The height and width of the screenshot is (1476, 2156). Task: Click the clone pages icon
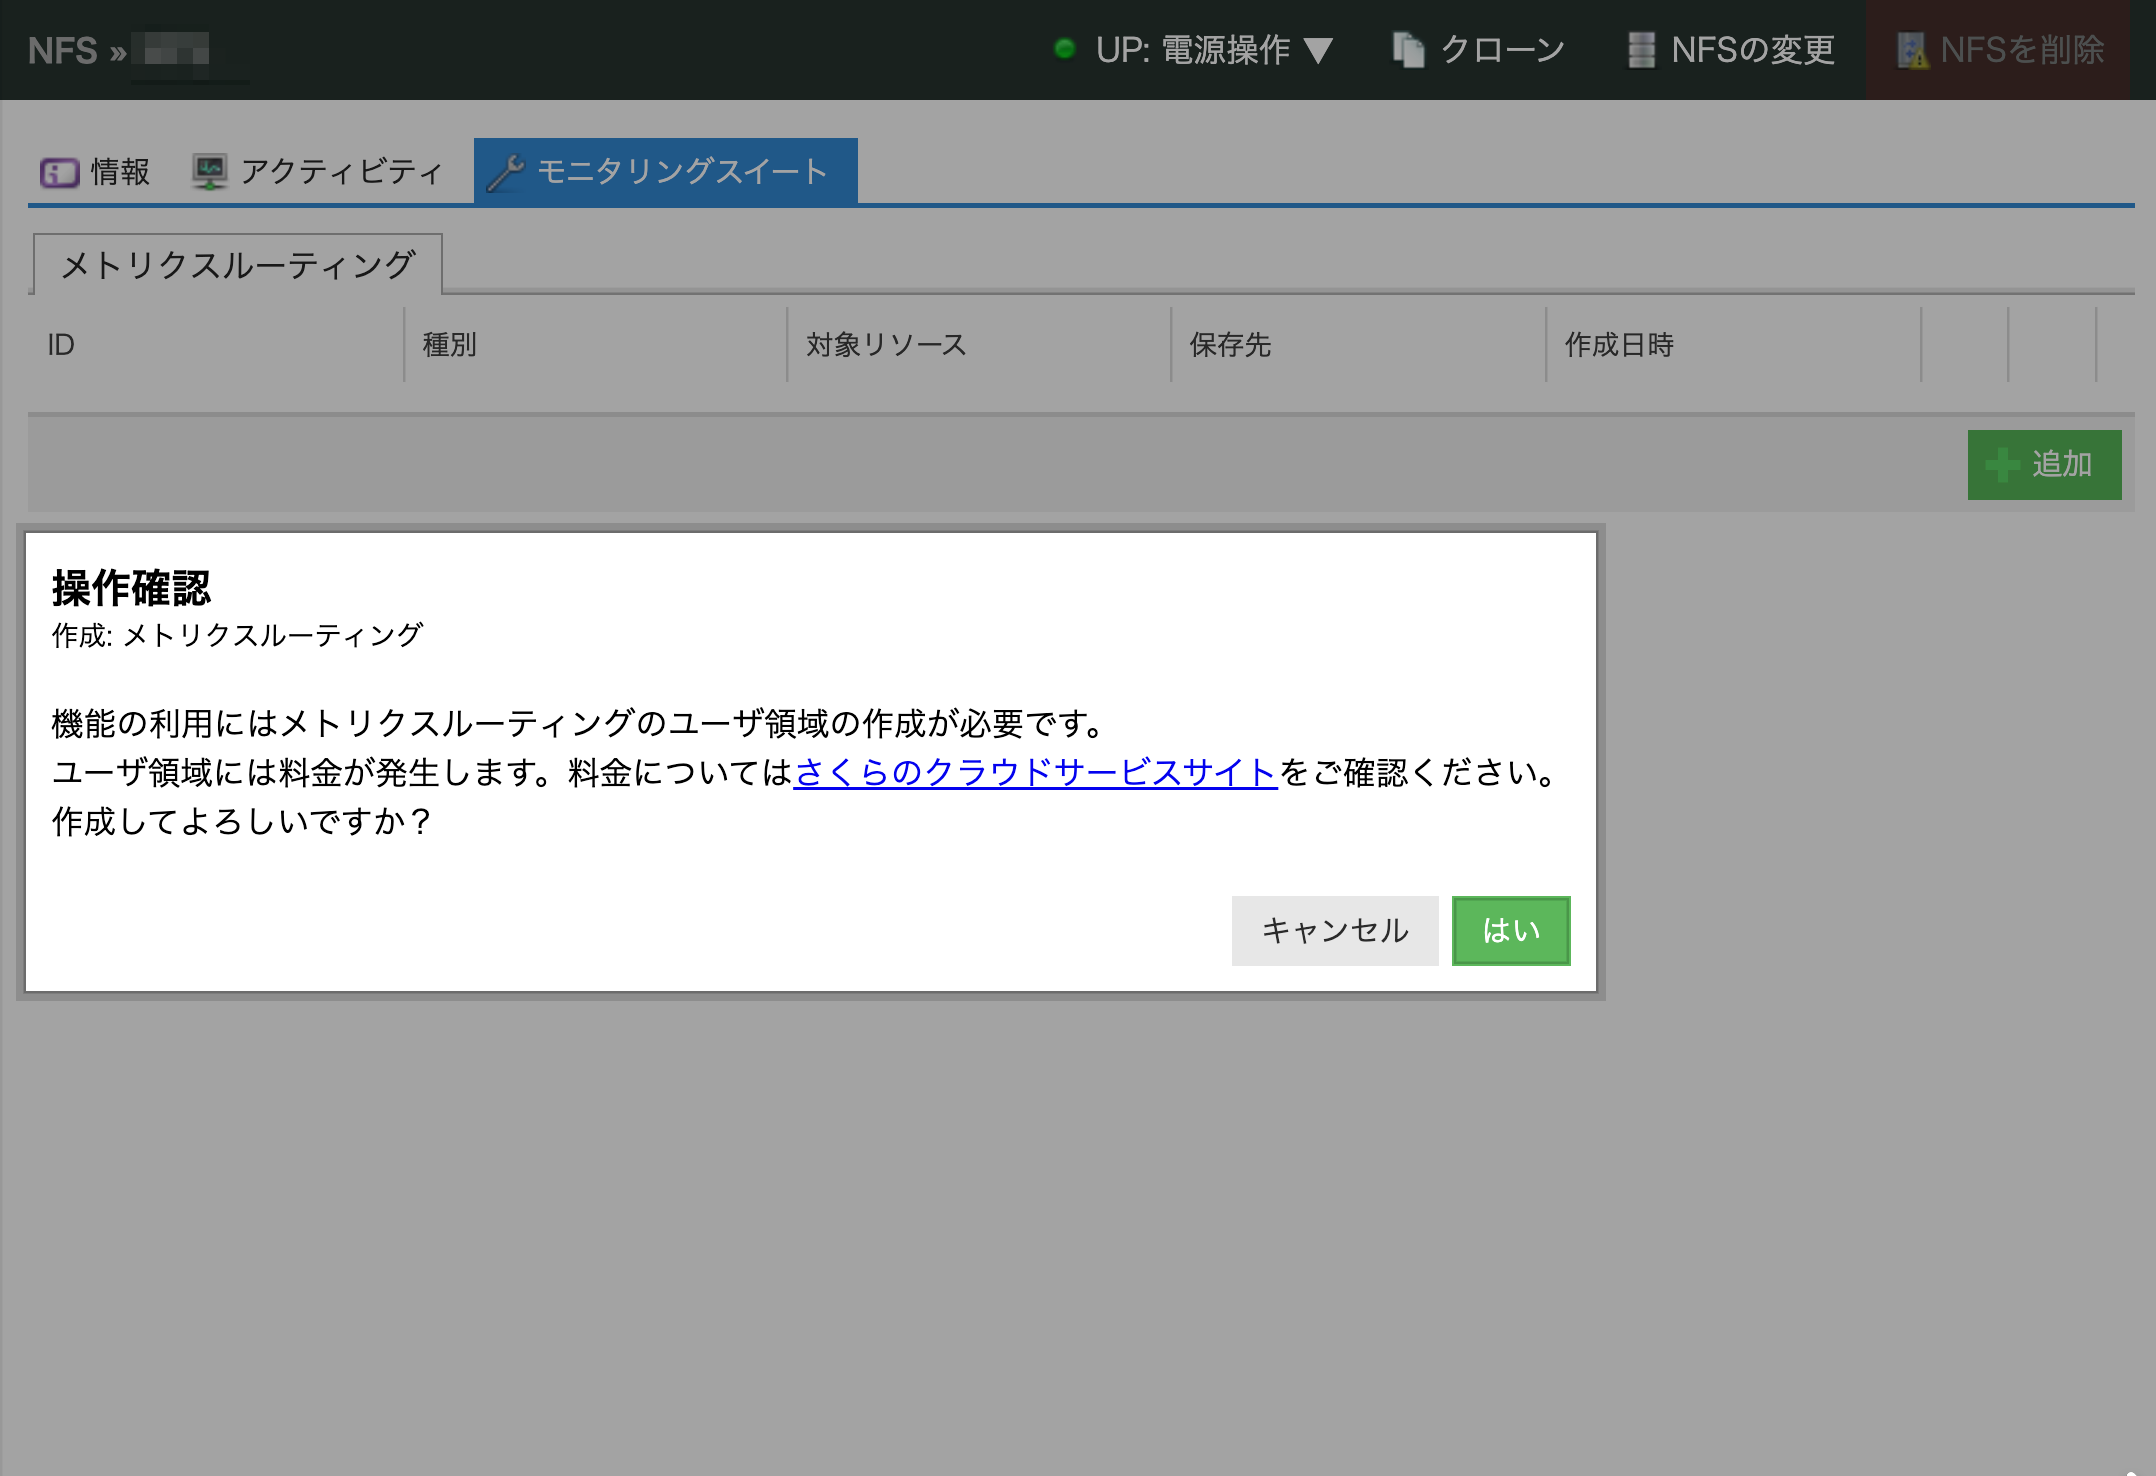1408,50
